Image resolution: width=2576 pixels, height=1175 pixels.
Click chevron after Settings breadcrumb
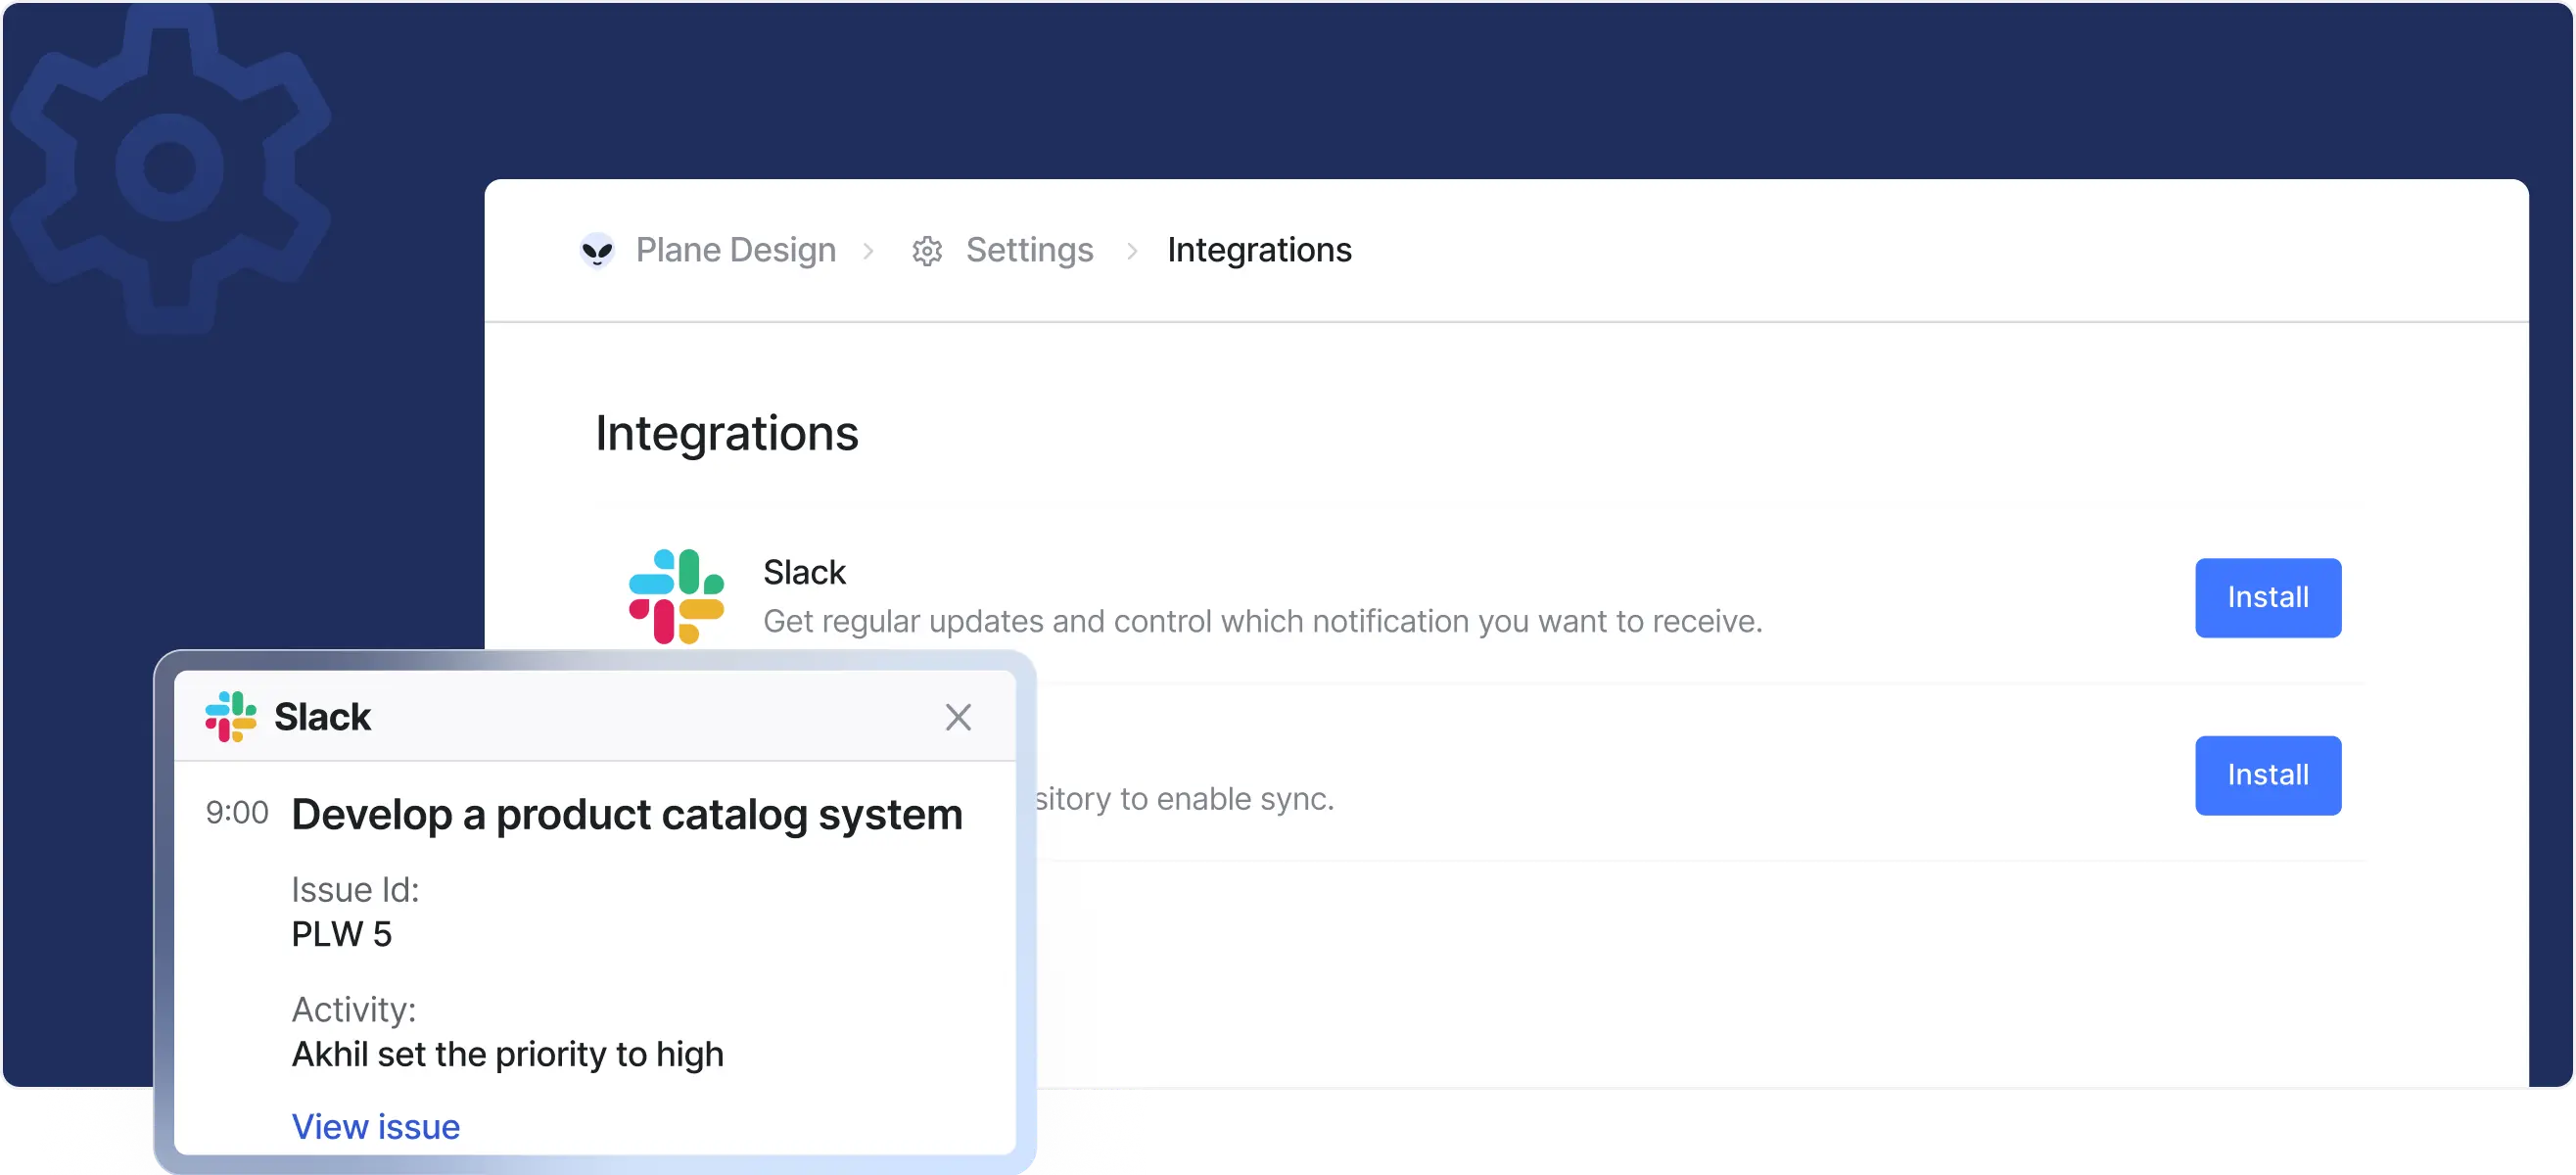pos(1132,251)
